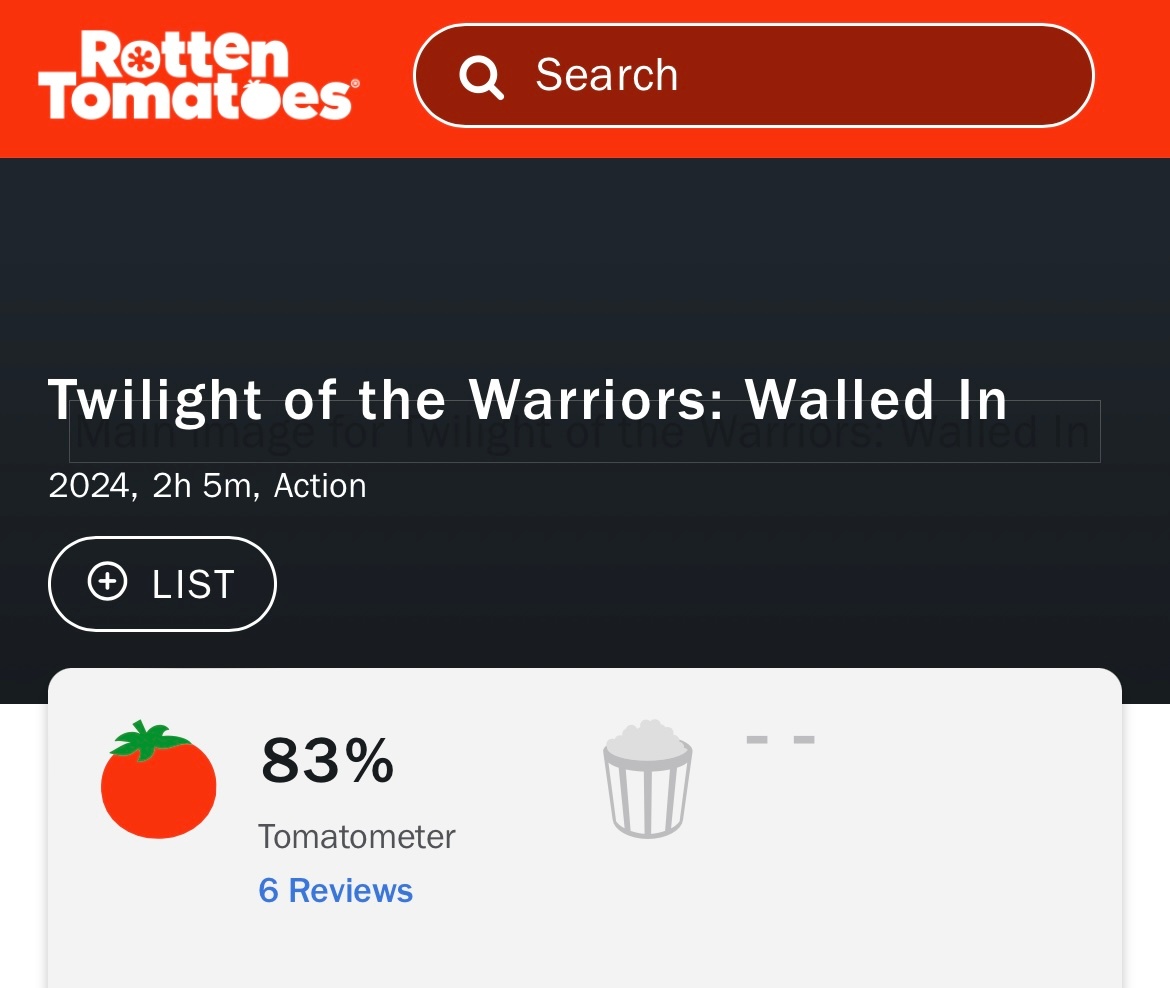Screen dimensions: 1170x988
Task: Click the broken main image placeholder
Action: pos(584,431)
